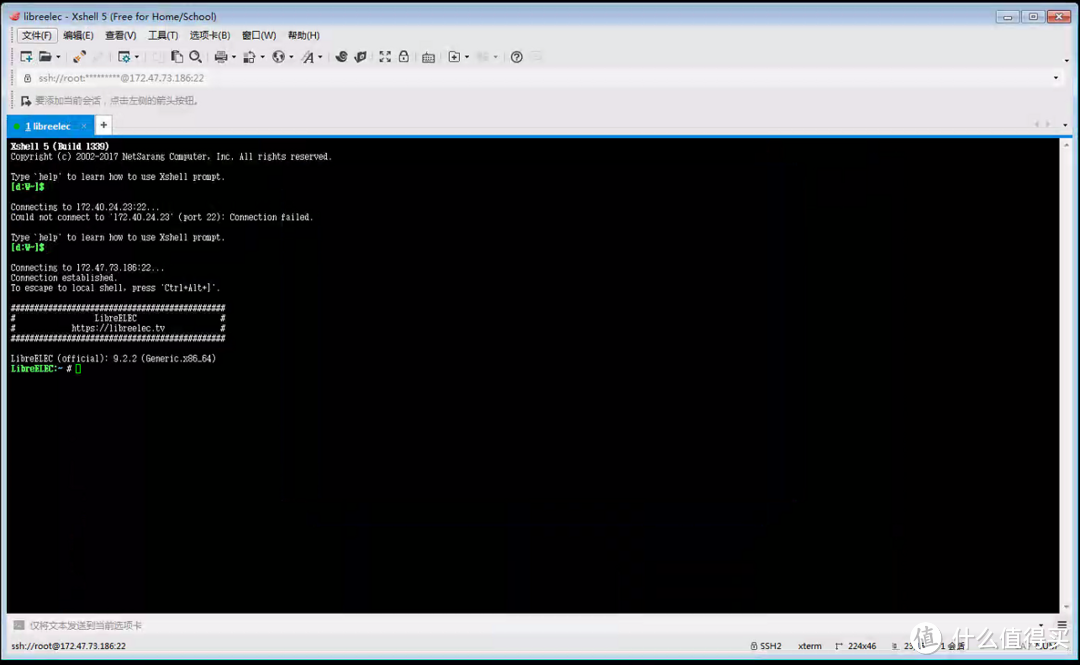Click the lock screen padlock icon

[x=404, y=57]
